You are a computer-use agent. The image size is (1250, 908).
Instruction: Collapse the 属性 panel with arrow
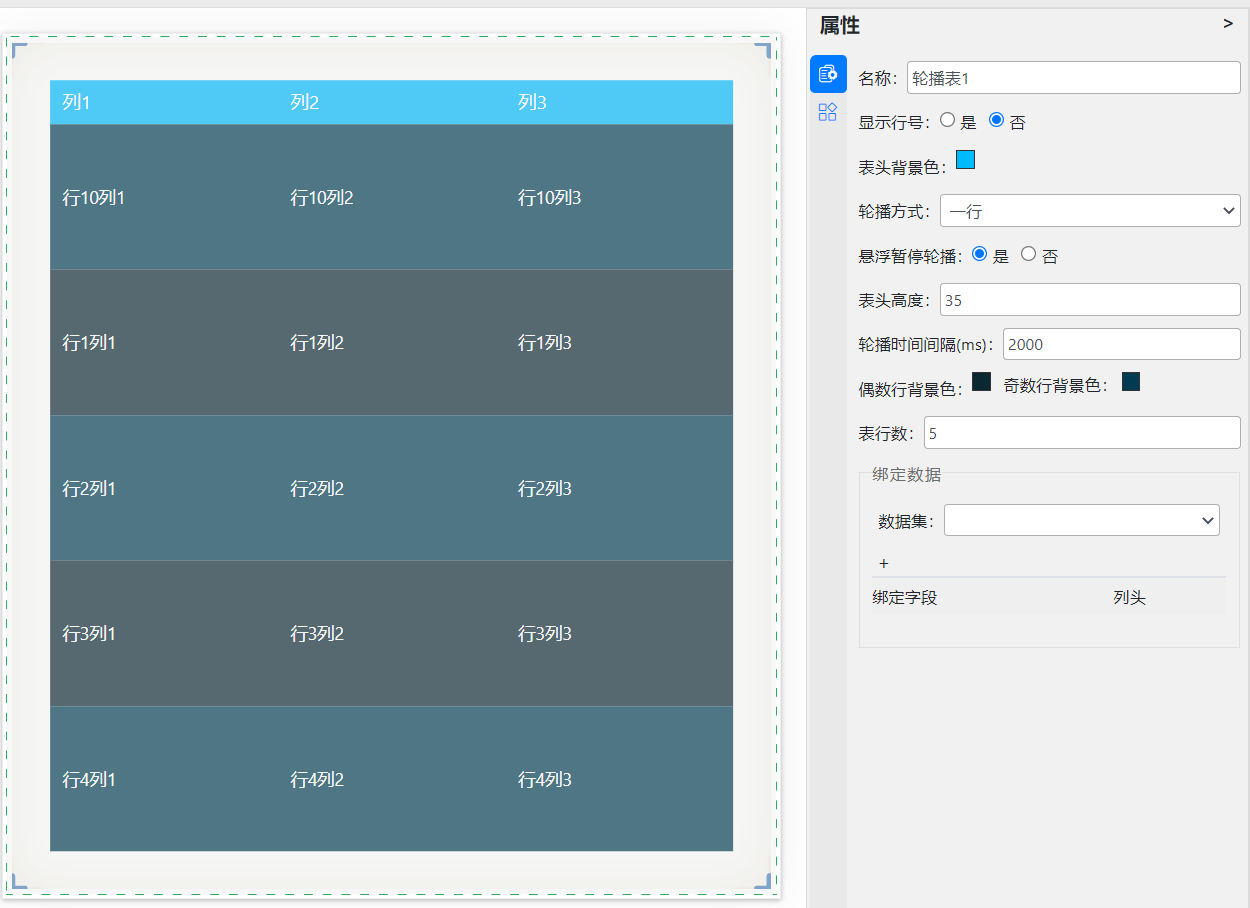(x=1228, y=23)
